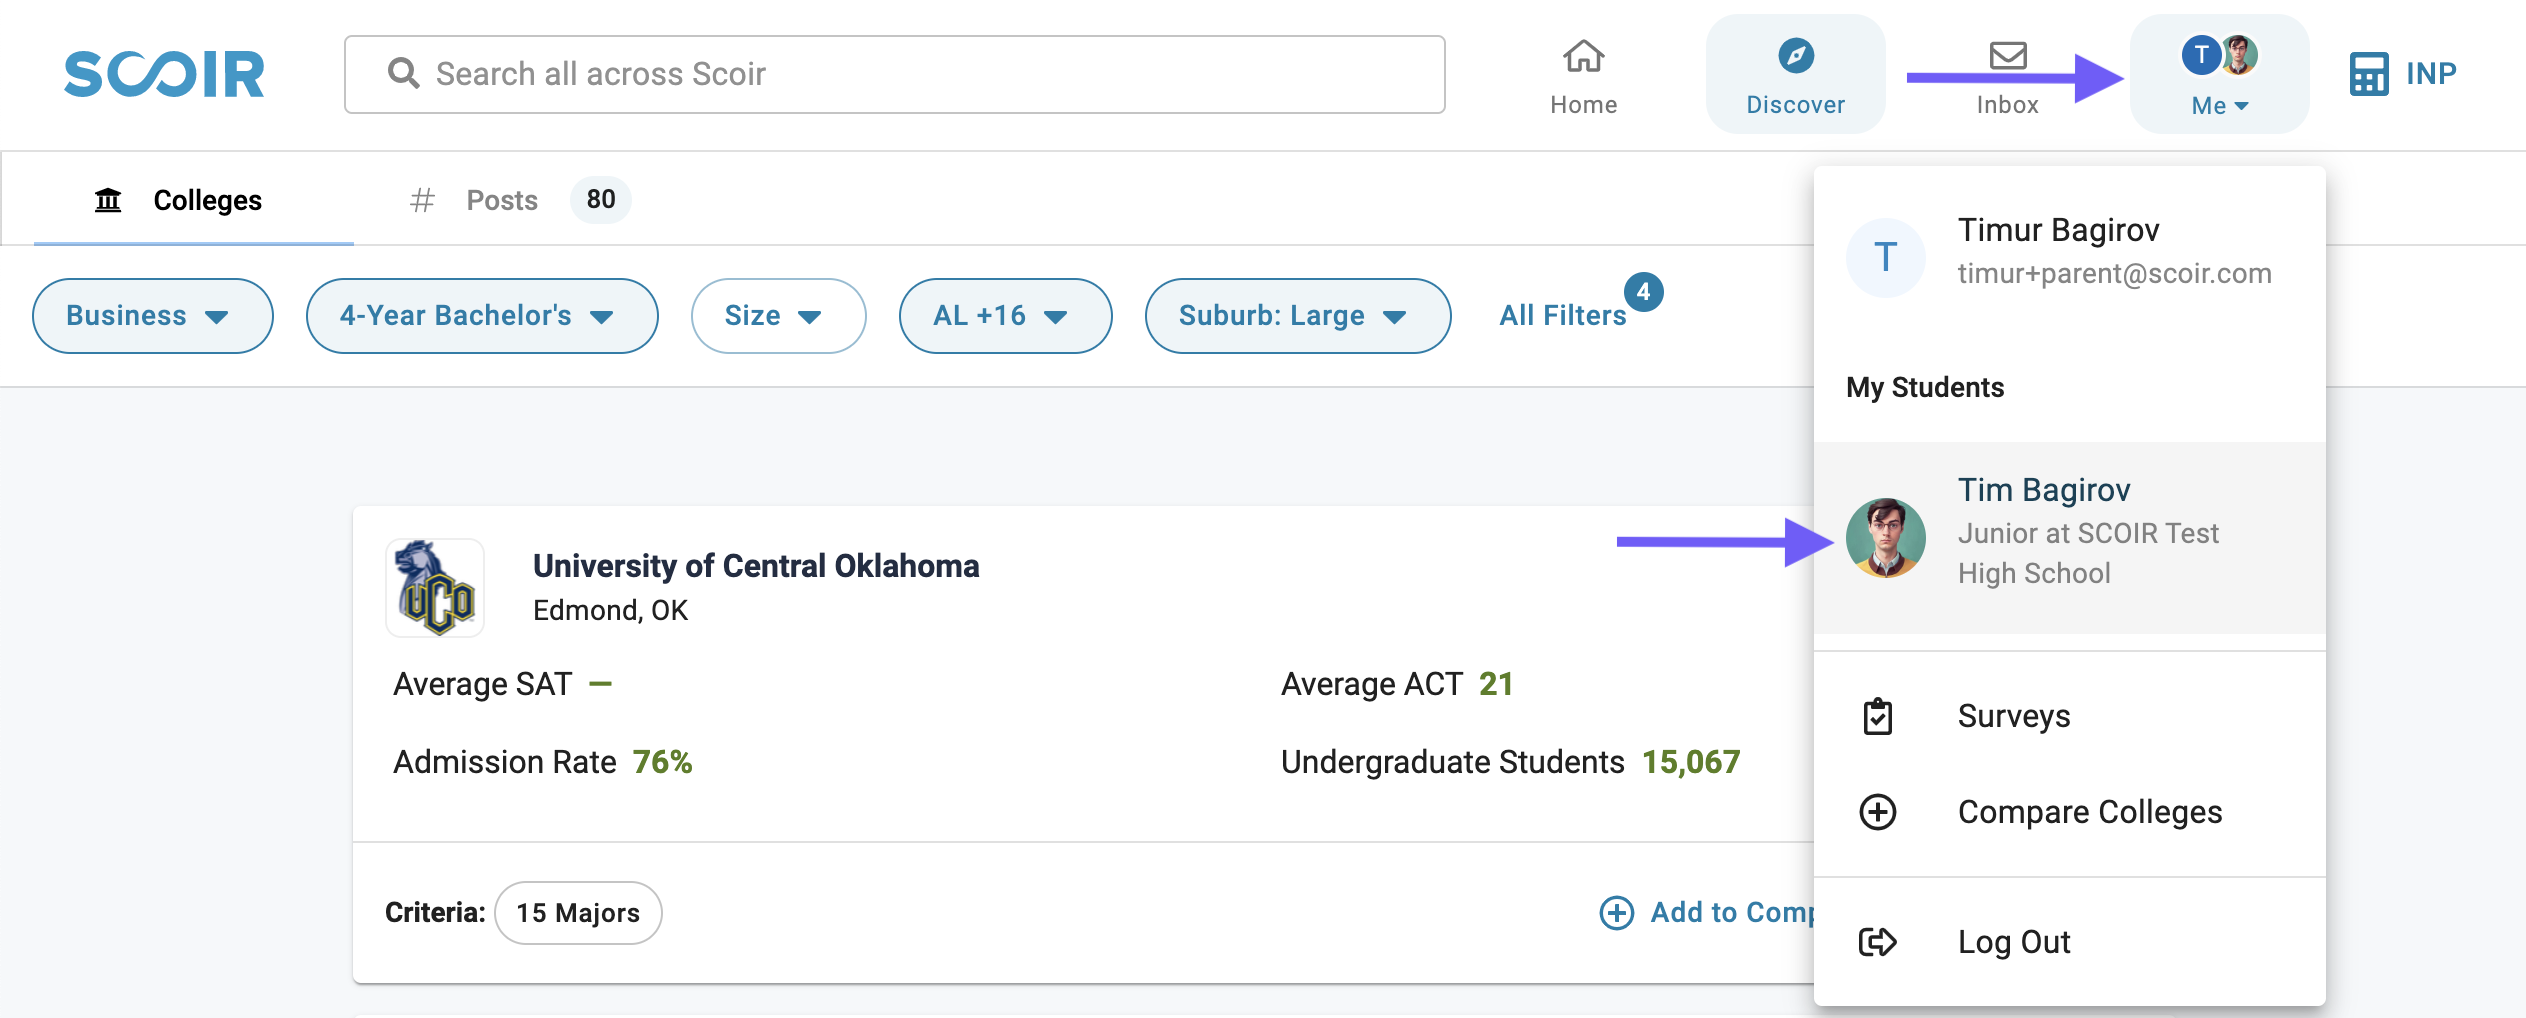The image size is (2526, 1018).
Task: Click the calculator INP icon
Action: tap(2368, 74)
